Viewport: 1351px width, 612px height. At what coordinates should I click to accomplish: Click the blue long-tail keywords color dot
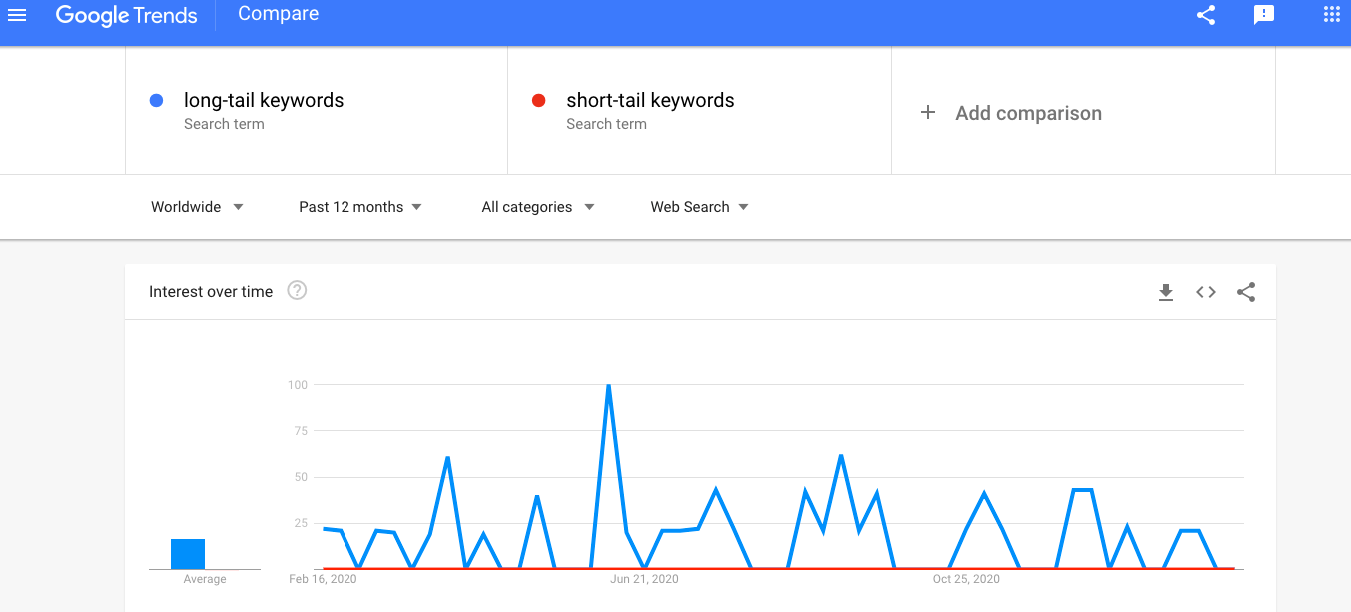coord(156,100)
